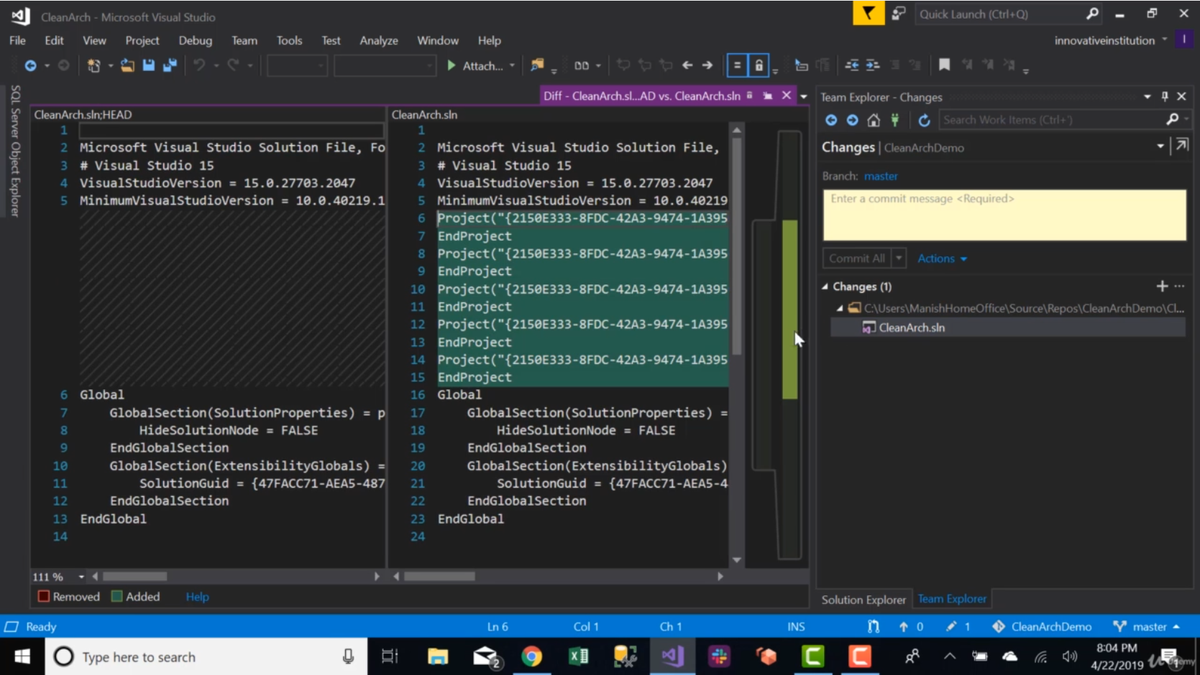Open the SQL Server Object Explorer side tab
Screen dimensions: 1200x675
tap(15, 150)
